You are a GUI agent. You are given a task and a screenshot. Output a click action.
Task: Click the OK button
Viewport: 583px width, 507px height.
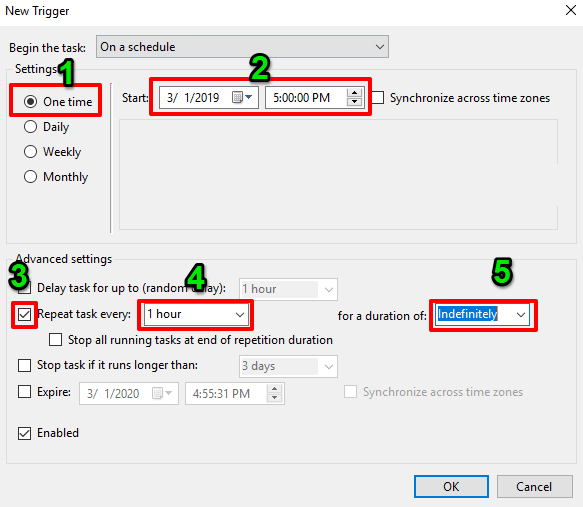(x=451, y=487)
